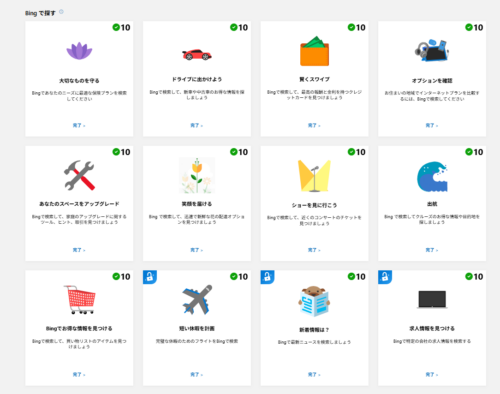
Task: Click the shopping cart card's title text
Action: tap(79, 328)
